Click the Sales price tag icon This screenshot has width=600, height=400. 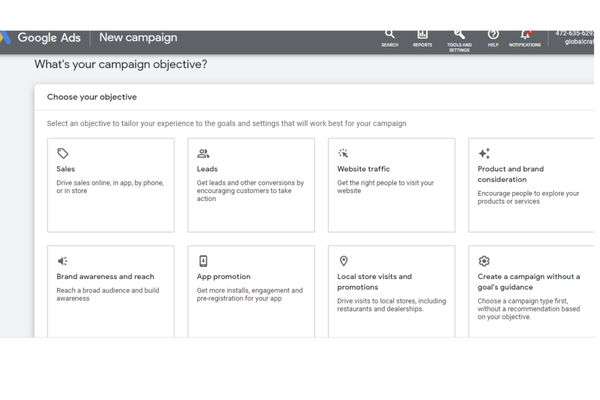(63, 153)
